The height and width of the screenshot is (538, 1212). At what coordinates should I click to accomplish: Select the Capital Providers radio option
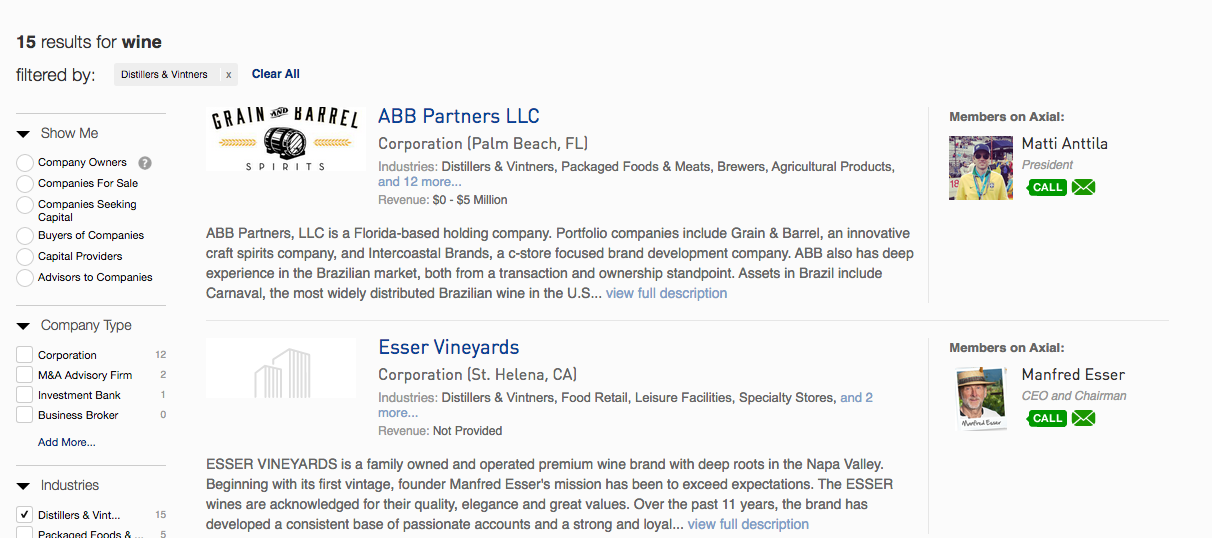click(25, 257)
